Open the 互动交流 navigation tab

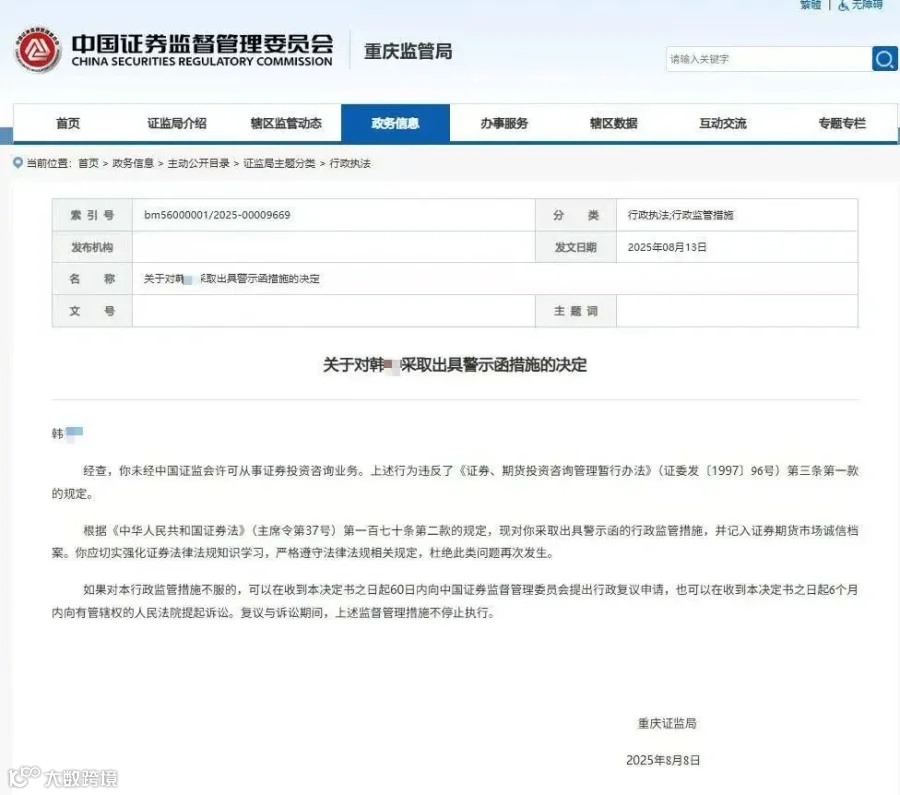[723, 123]
